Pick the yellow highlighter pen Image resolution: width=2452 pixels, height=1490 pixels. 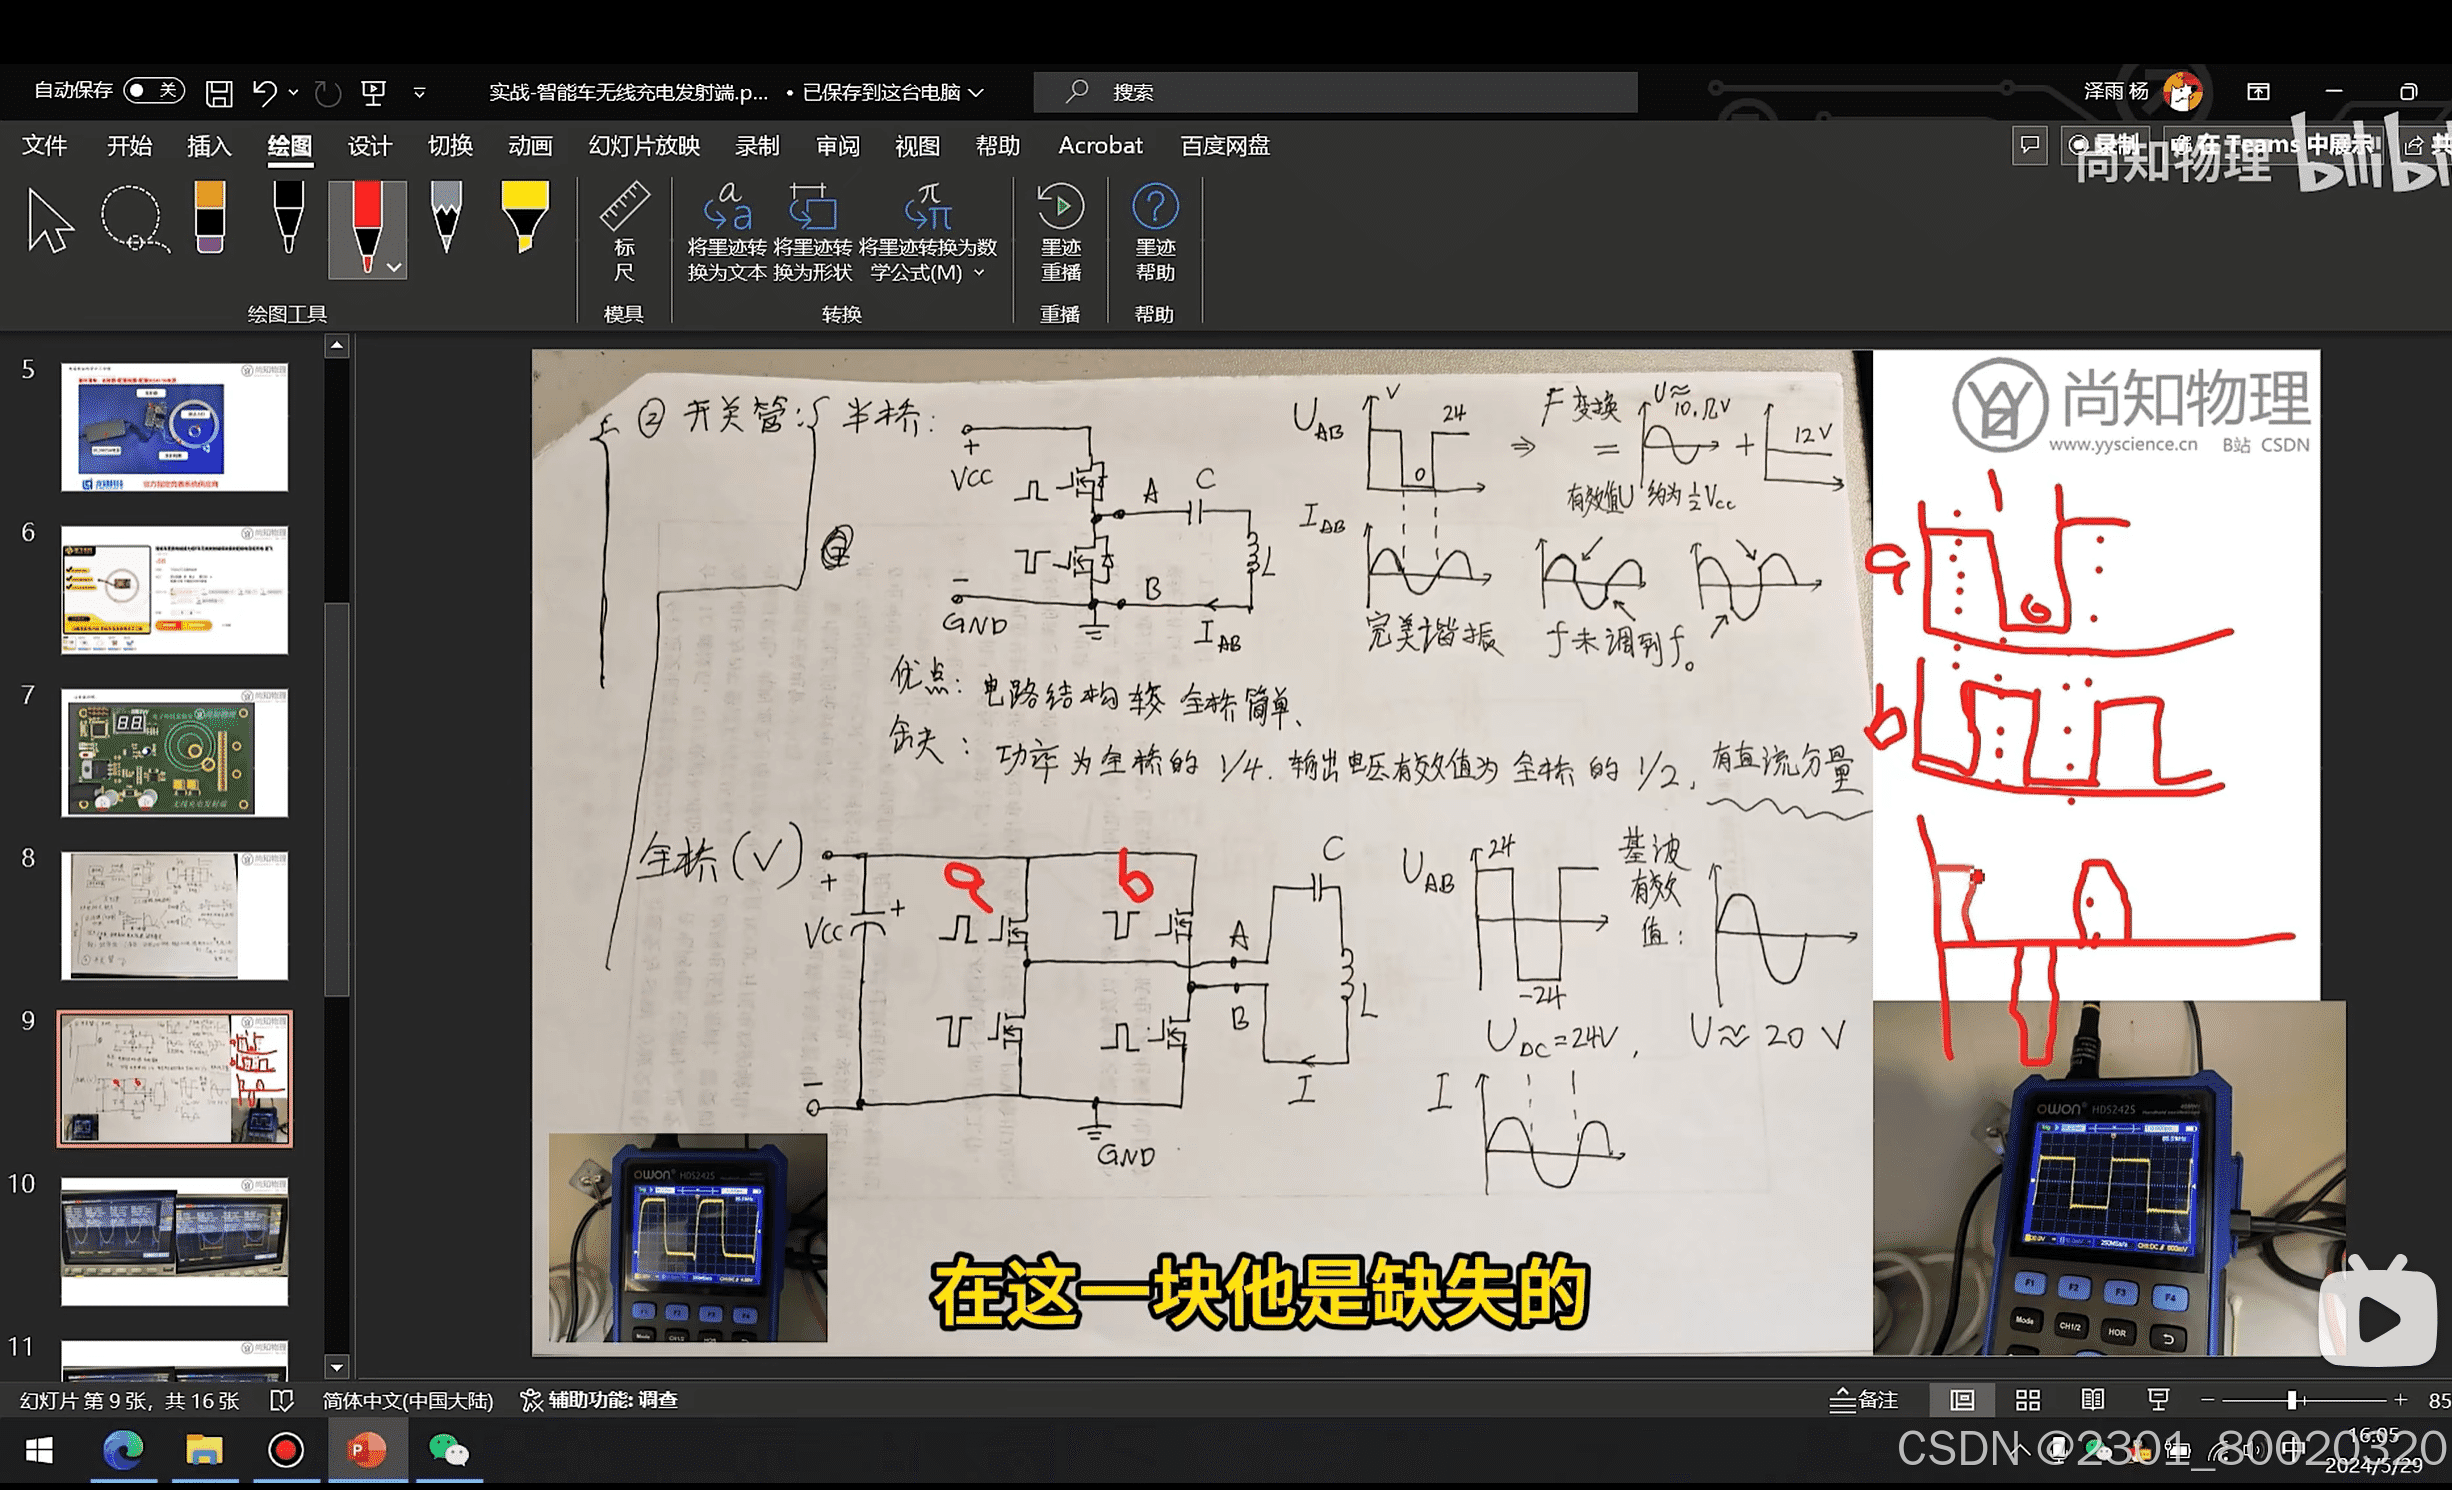(x=524, y=217)
